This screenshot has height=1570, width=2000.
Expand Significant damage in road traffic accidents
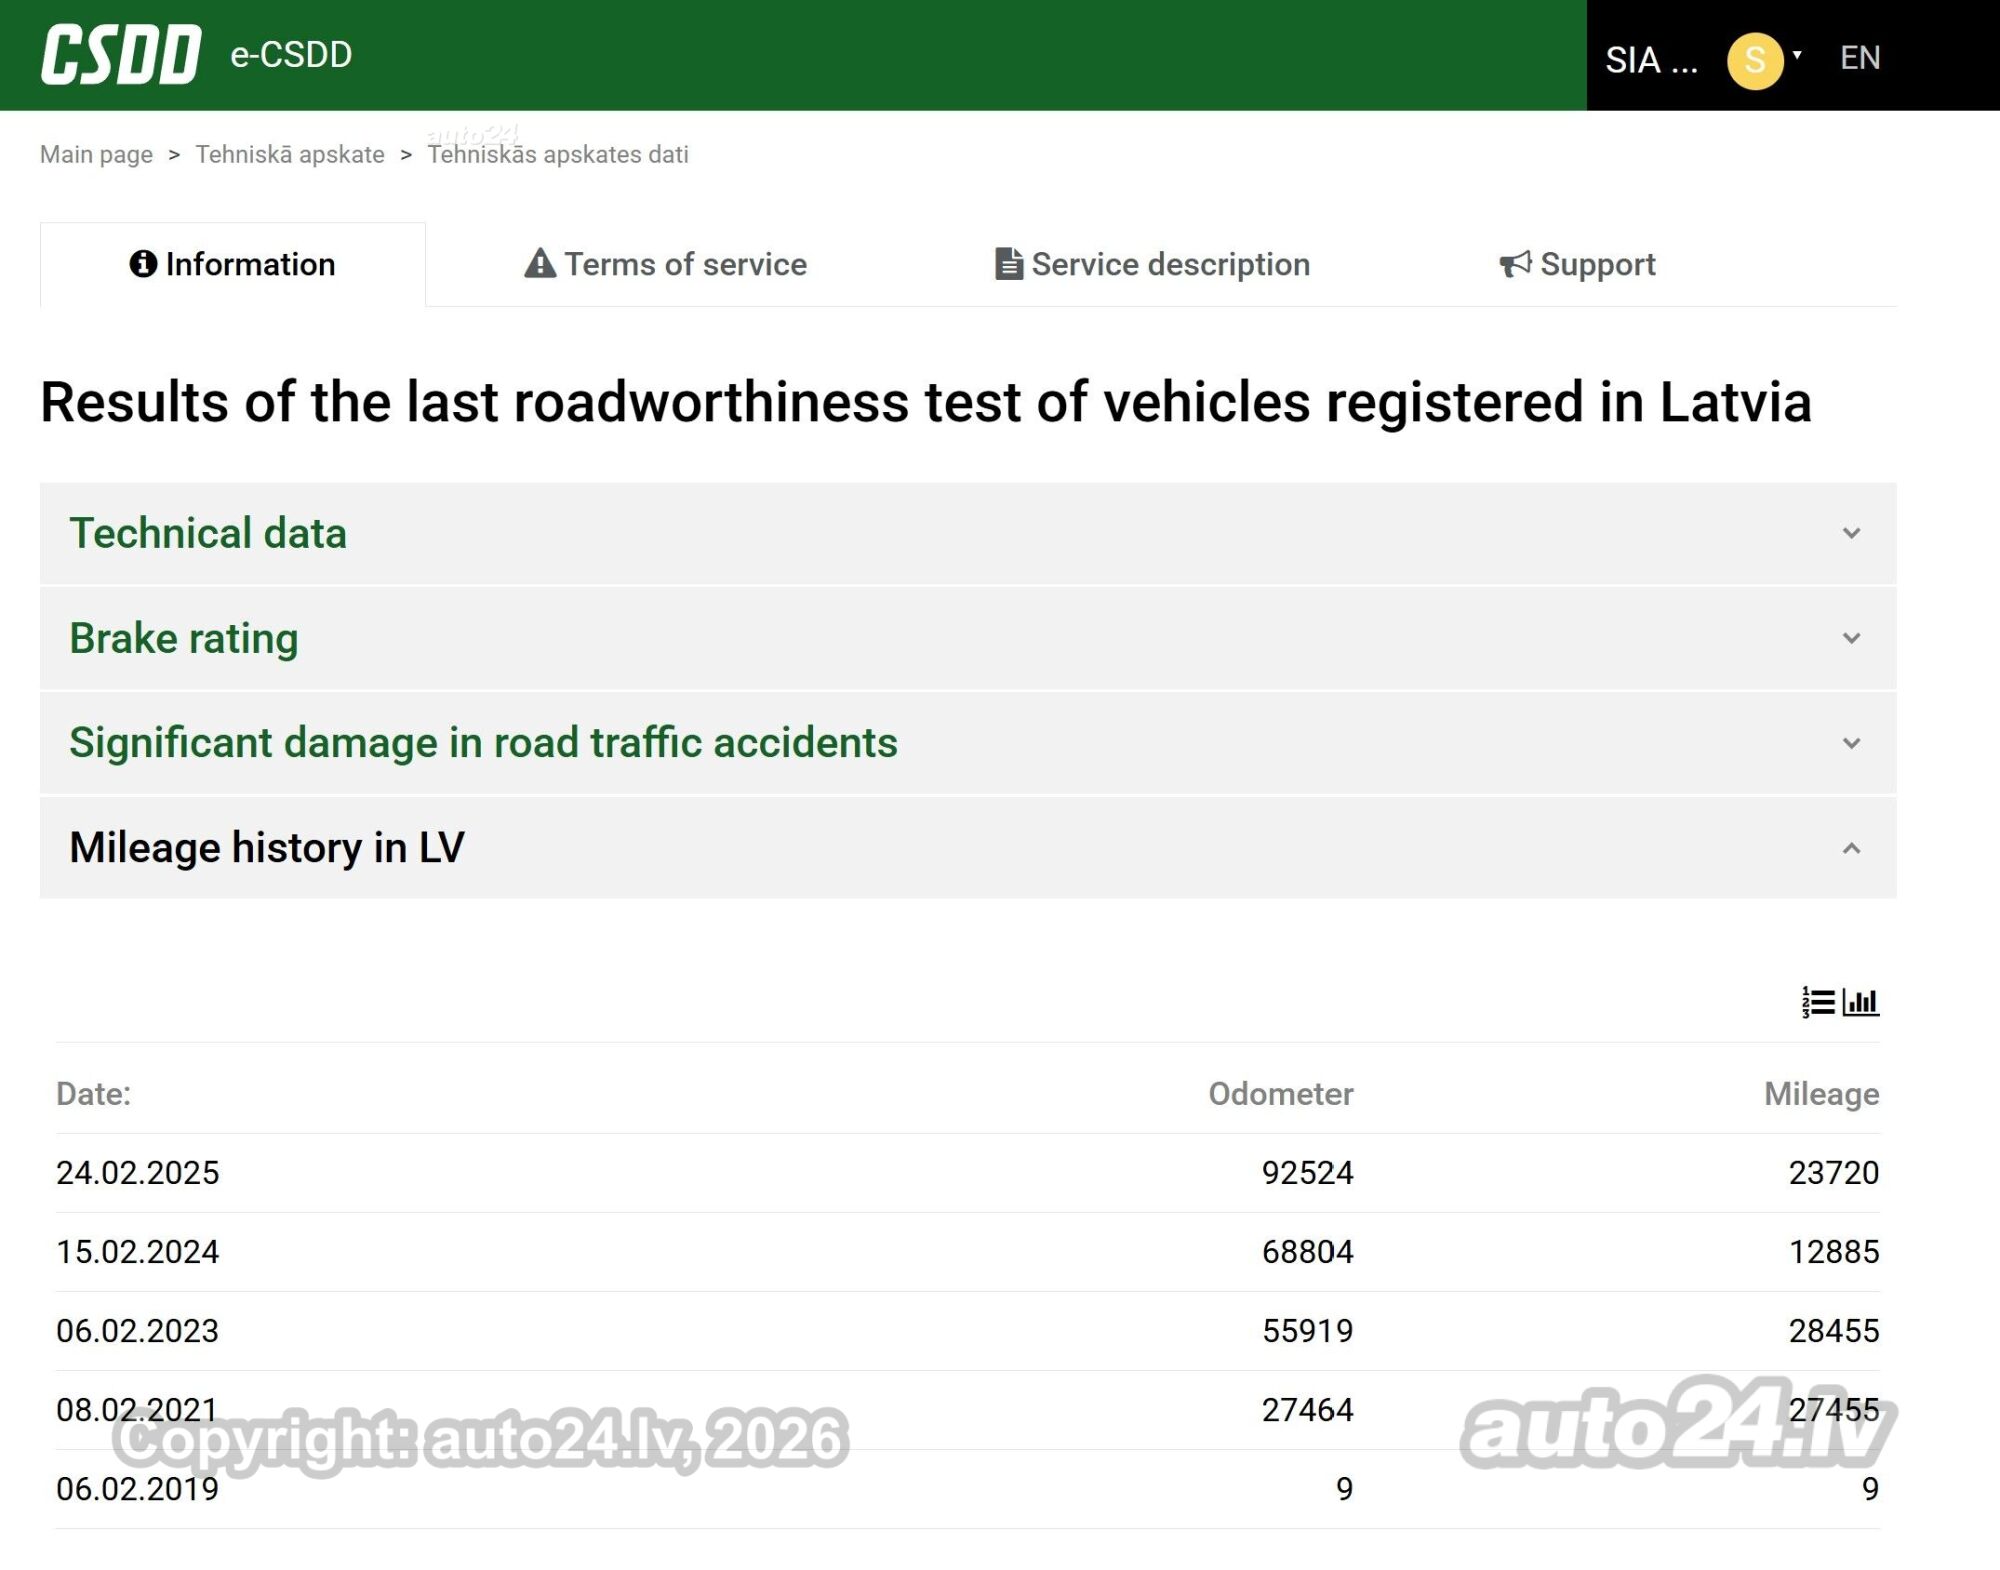[x=968, y=743]
